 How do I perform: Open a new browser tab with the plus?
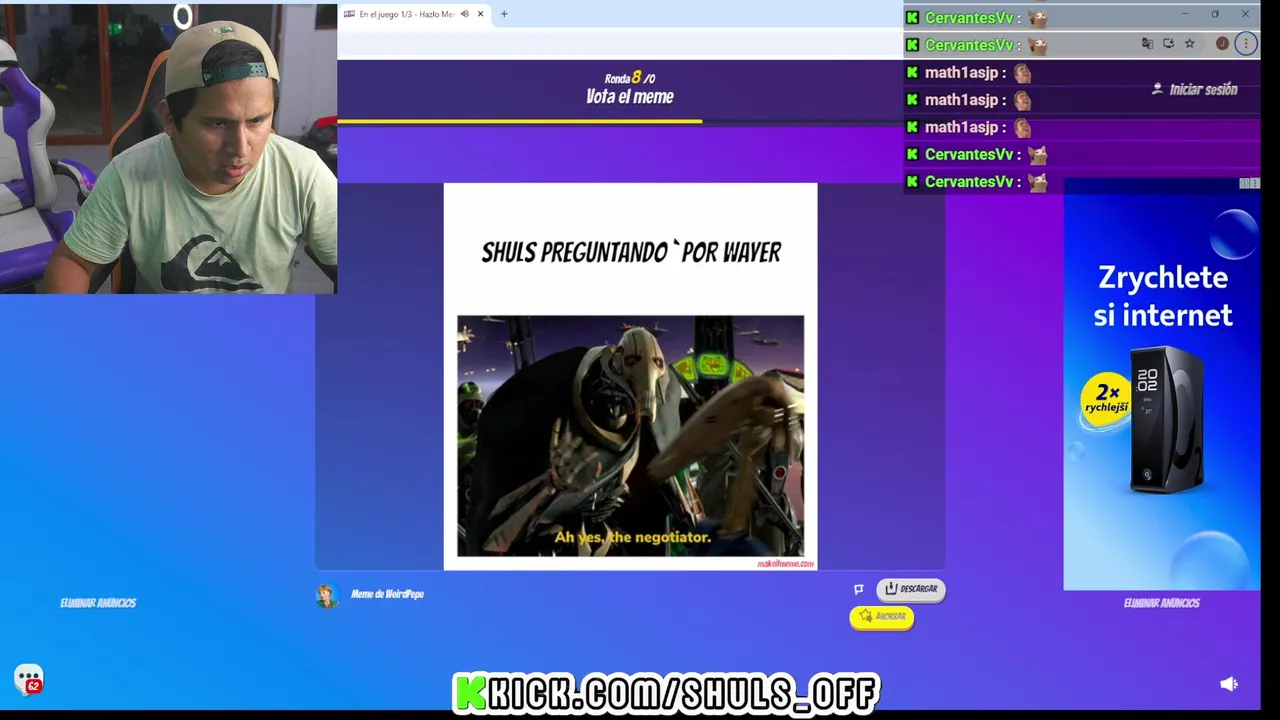[504, 14]
